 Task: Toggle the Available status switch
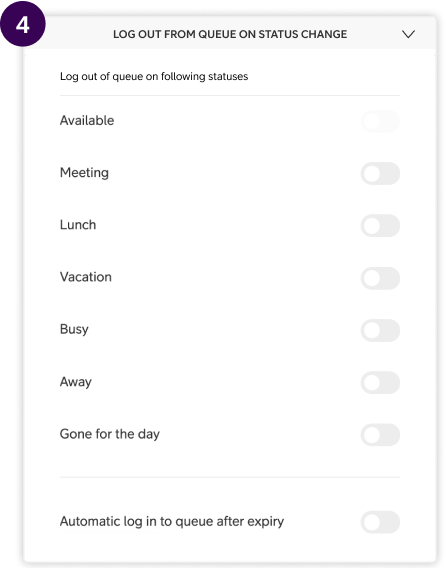pyautogui.click(x=380, y=121)
